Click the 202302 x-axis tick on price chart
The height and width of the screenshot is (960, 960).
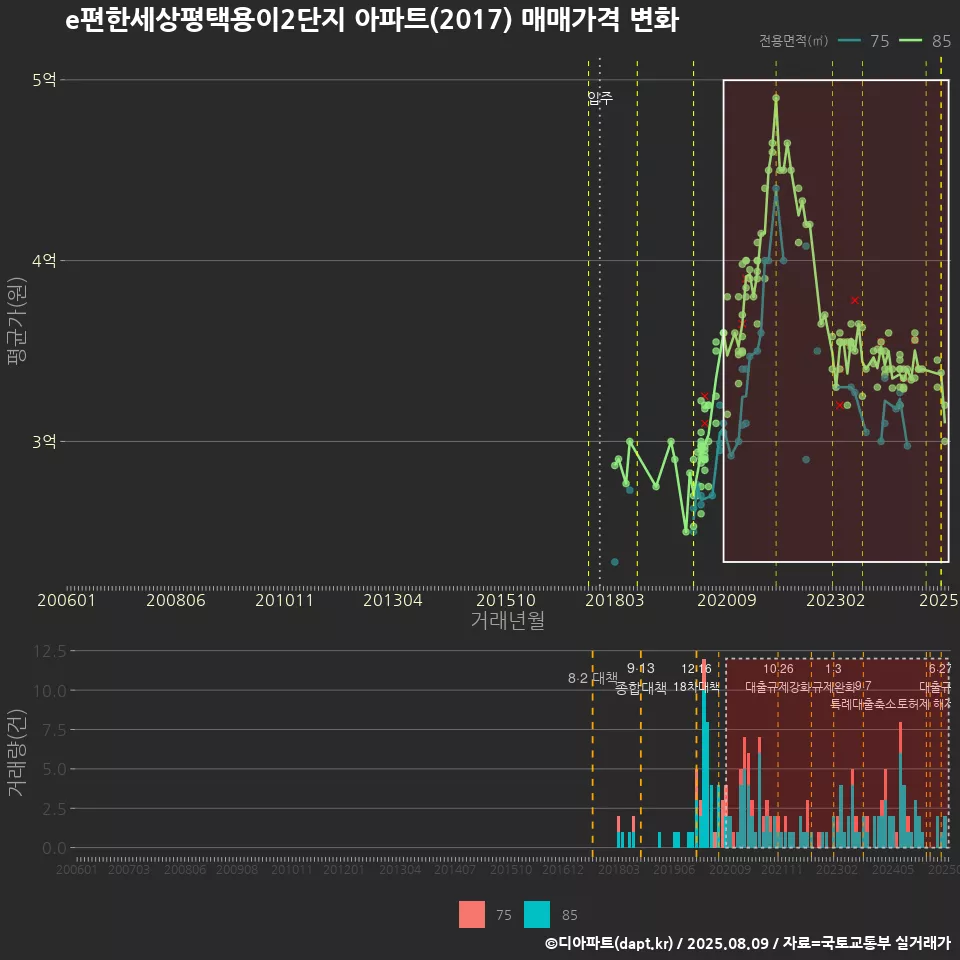[x=836, y=600]
